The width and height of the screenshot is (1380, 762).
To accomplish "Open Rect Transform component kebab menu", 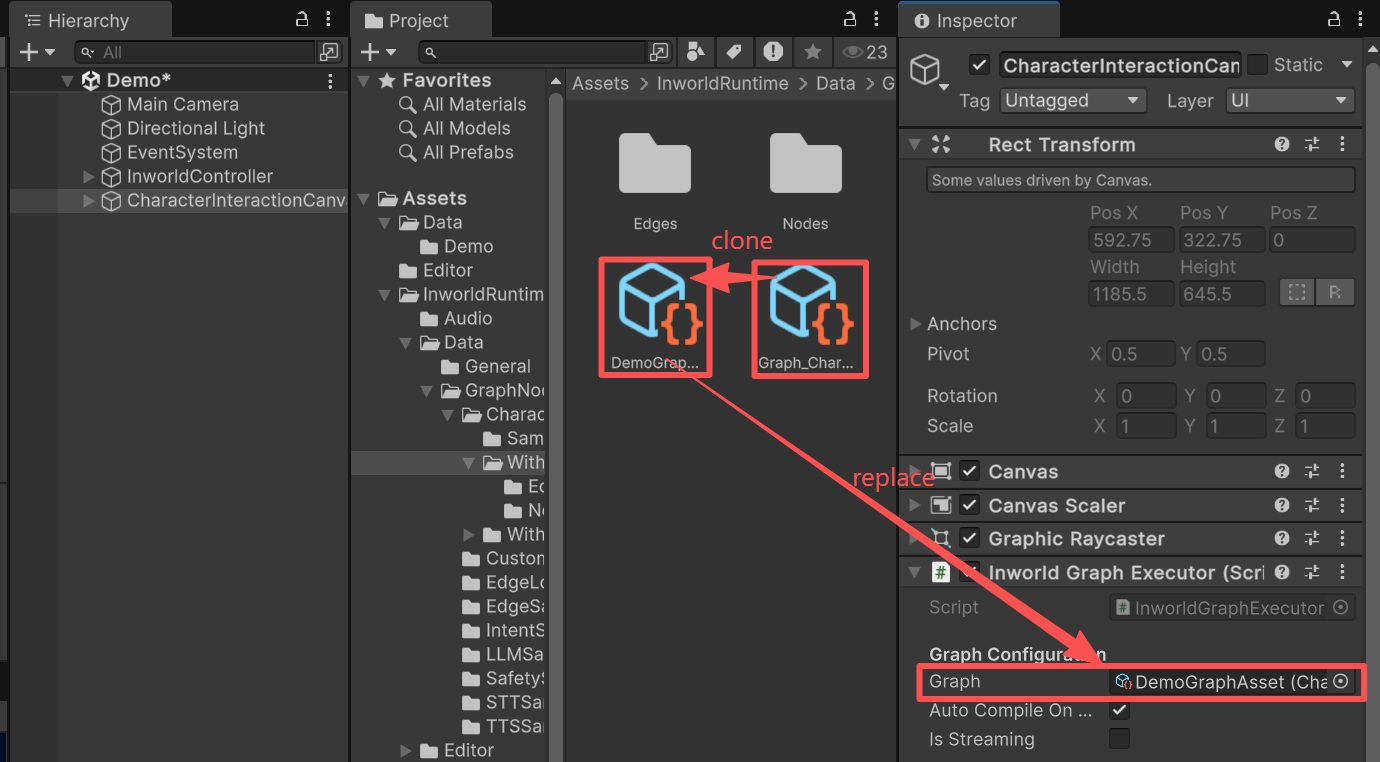I will [x=1342, y=145].
